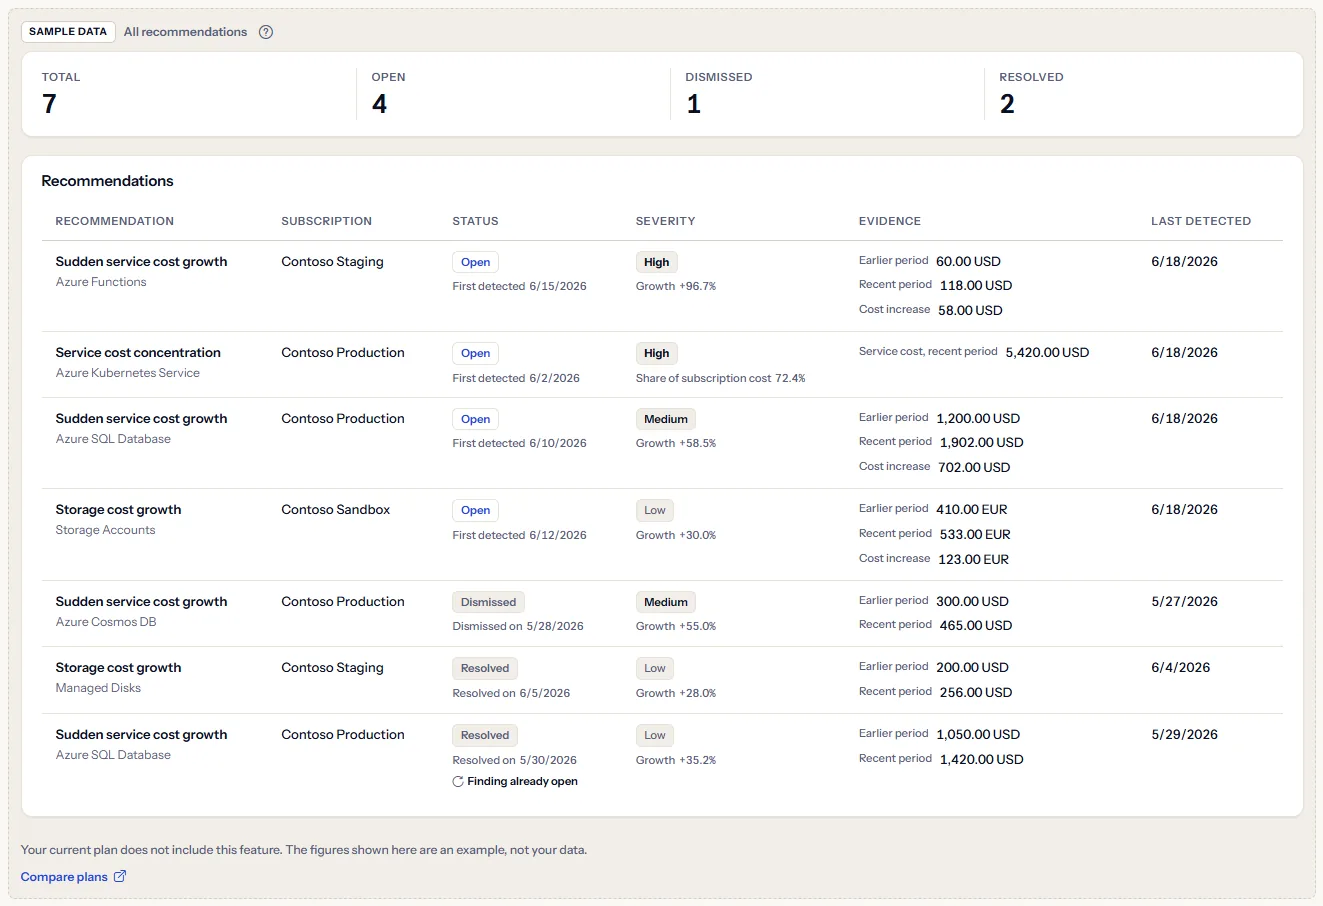Click the refresh icon next to Finding already open

point(458,782)
